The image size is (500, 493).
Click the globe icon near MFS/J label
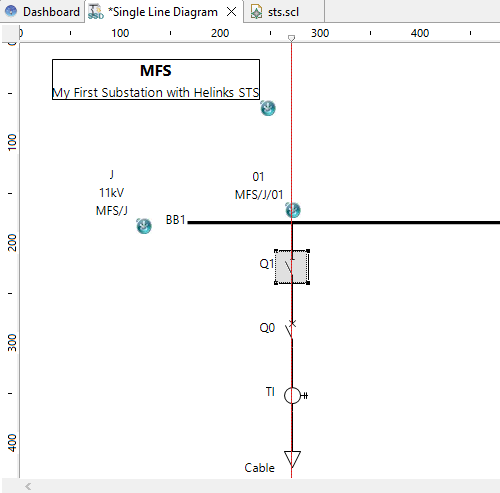(x=144, y=226)
